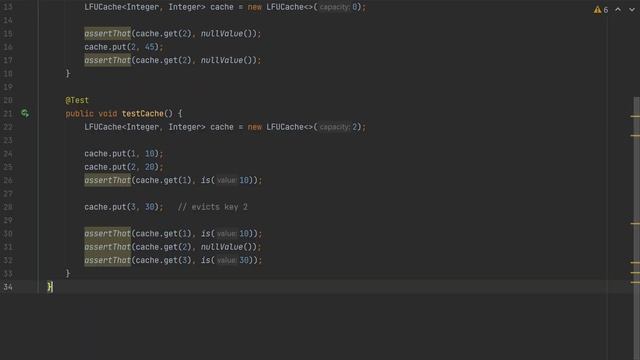Click nullValue() on line 31
Image resolution: width=640 pixels, height=360 pixels.
click(x=228, y=247)
